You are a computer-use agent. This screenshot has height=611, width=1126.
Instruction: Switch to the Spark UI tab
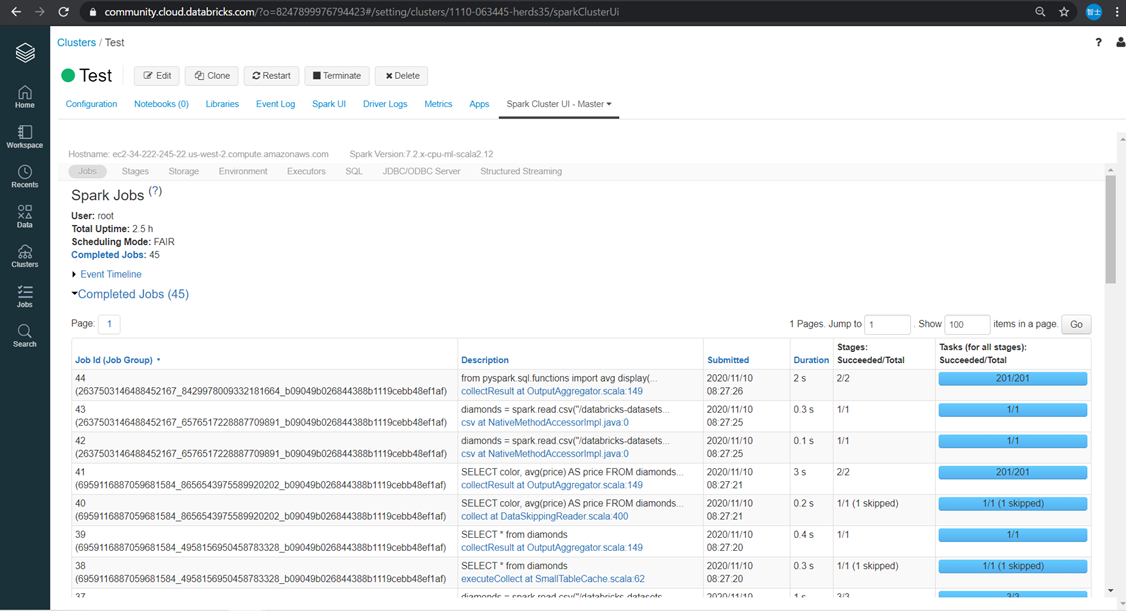(x=329, y=104)
